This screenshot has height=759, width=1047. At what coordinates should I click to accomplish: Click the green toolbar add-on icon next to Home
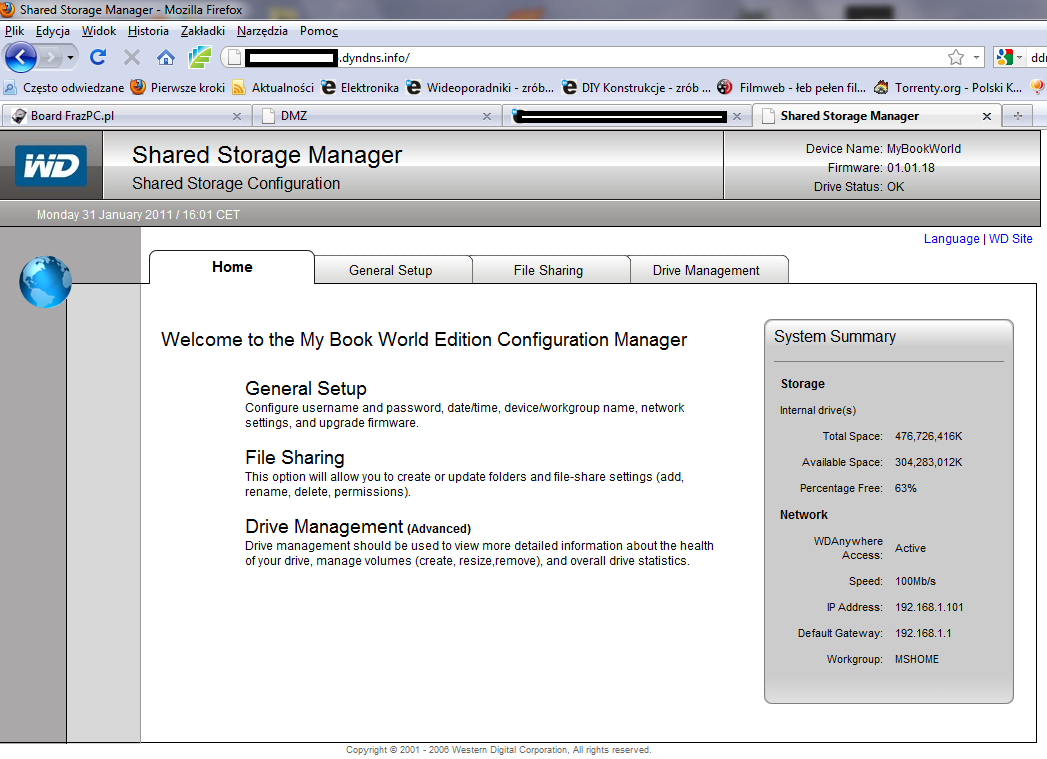[x=199, y=57]
